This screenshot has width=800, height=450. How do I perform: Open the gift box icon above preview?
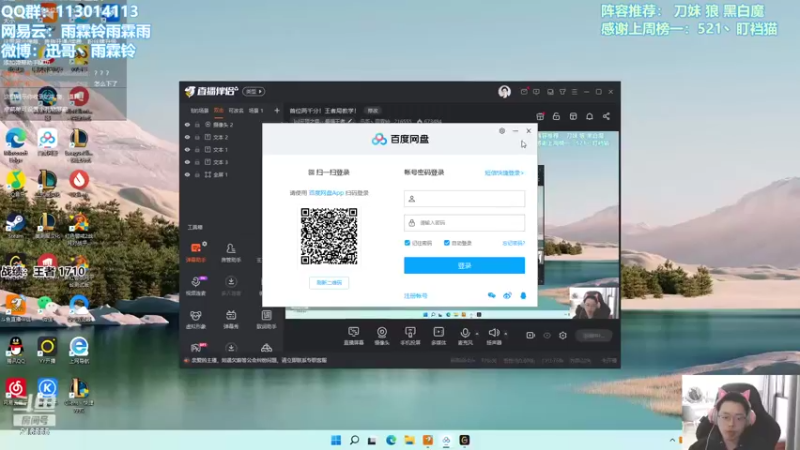pyautogui.click(x=540, y=116)
